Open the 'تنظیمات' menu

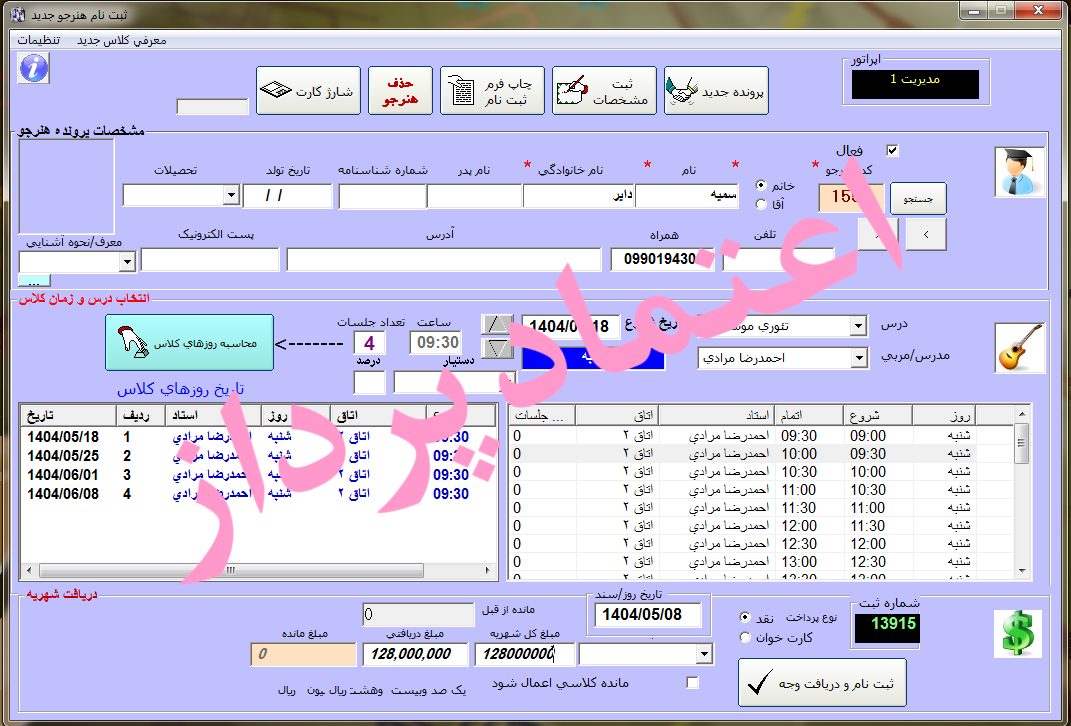pos(38,40)
